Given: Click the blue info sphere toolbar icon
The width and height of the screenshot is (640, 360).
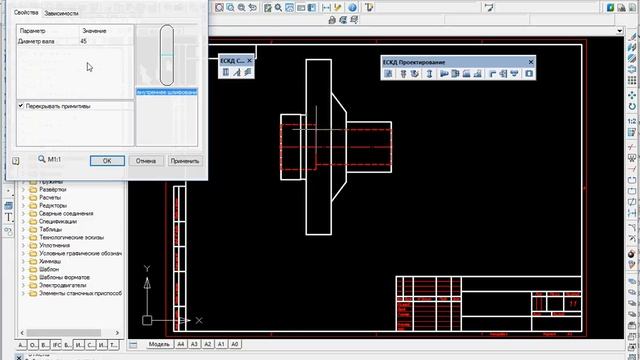Looking at the screenshot, I should click(352, 7).
